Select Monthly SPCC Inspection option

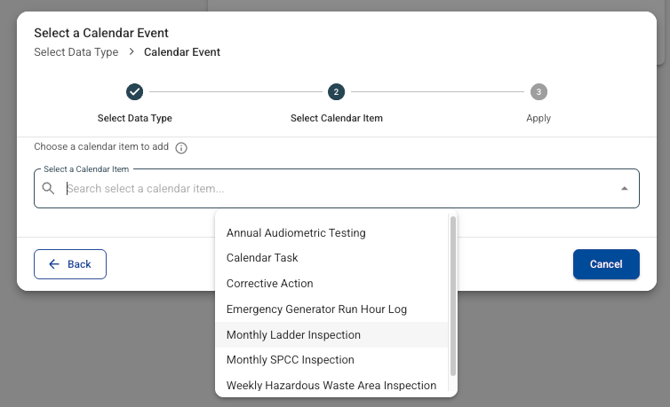290,360
